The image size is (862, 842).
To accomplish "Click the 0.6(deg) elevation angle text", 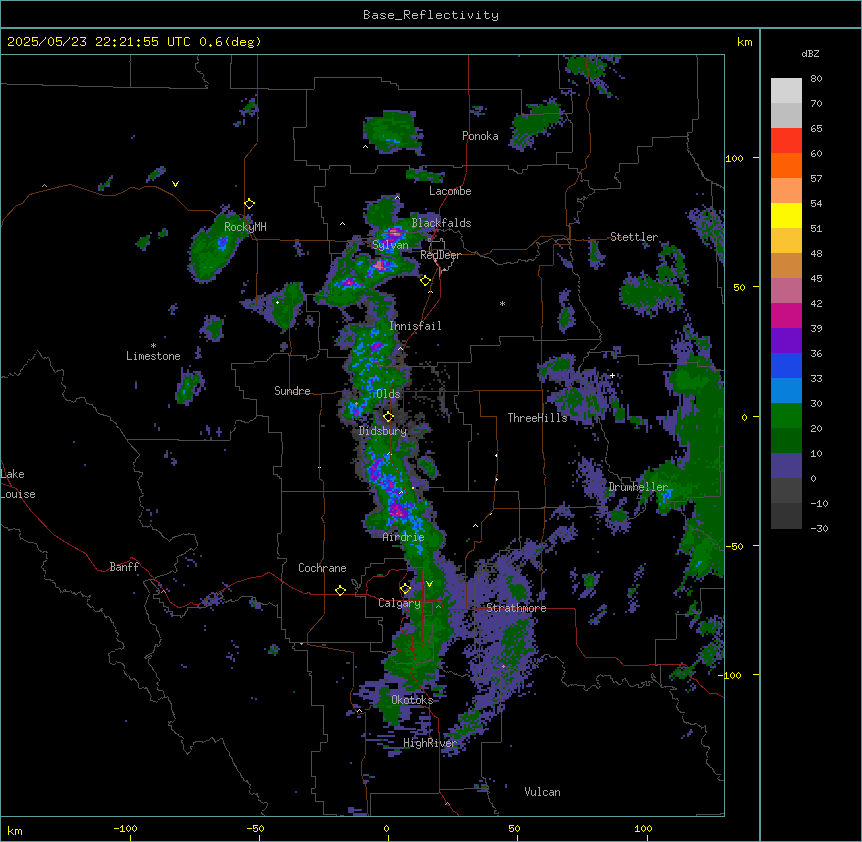I will click(x=230, y=42).
